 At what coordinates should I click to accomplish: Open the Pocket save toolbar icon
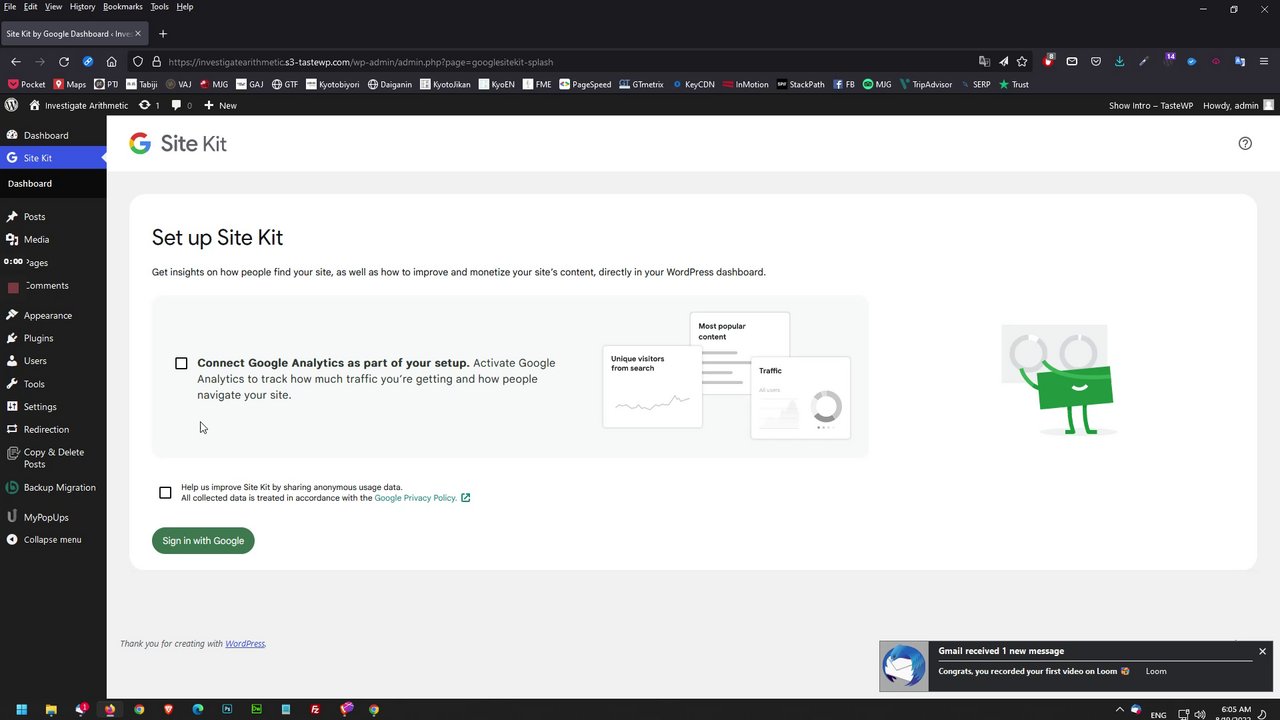pyautogui.click(x=1096, y=62)
